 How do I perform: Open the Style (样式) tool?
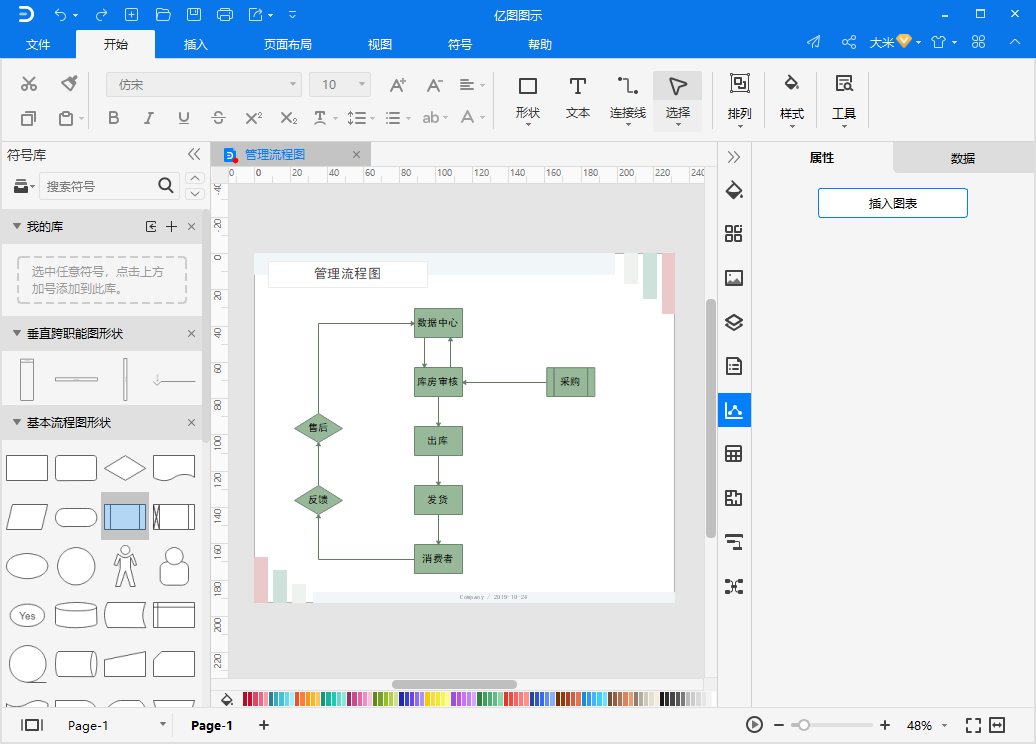[x=792, y=99]
